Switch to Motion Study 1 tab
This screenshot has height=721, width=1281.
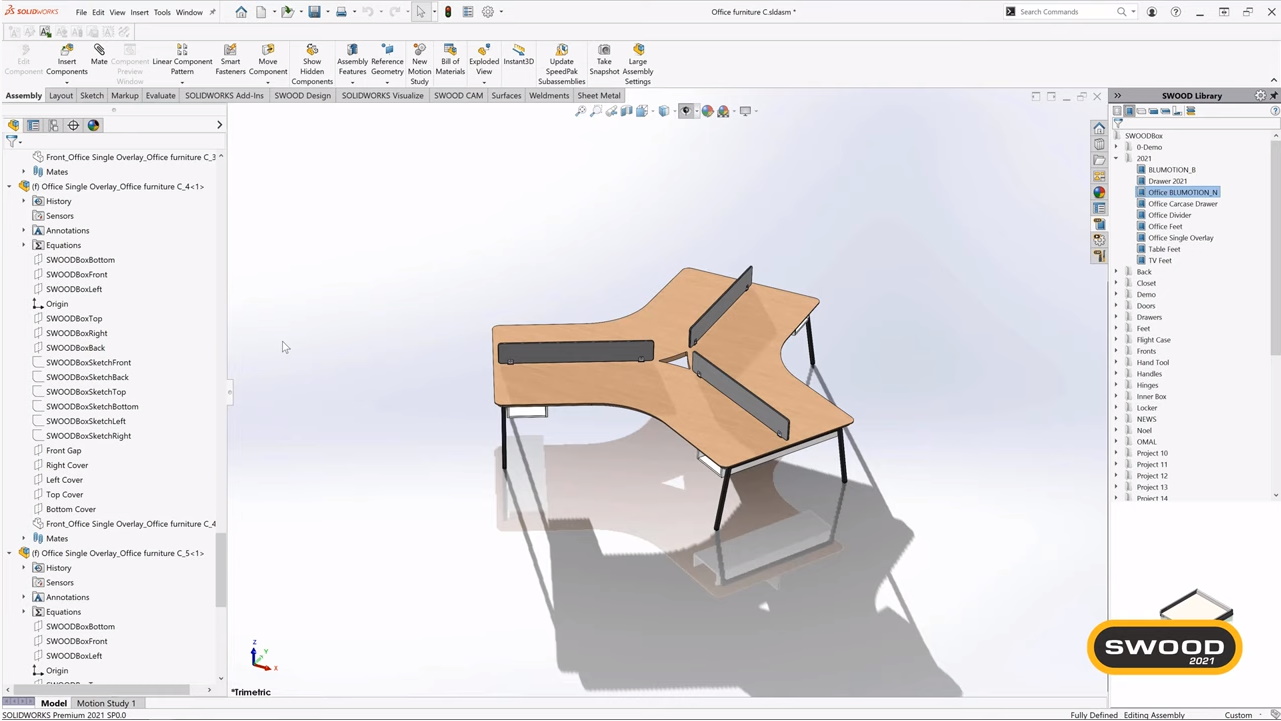(106, 703)
